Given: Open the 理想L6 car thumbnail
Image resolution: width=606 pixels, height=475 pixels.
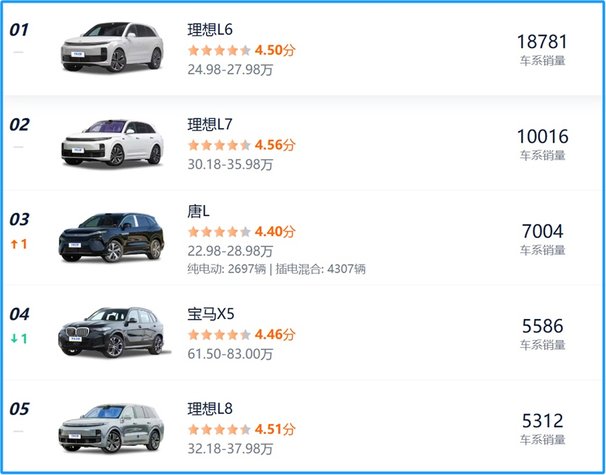Looking at the screenshot, I should [112, 47].
